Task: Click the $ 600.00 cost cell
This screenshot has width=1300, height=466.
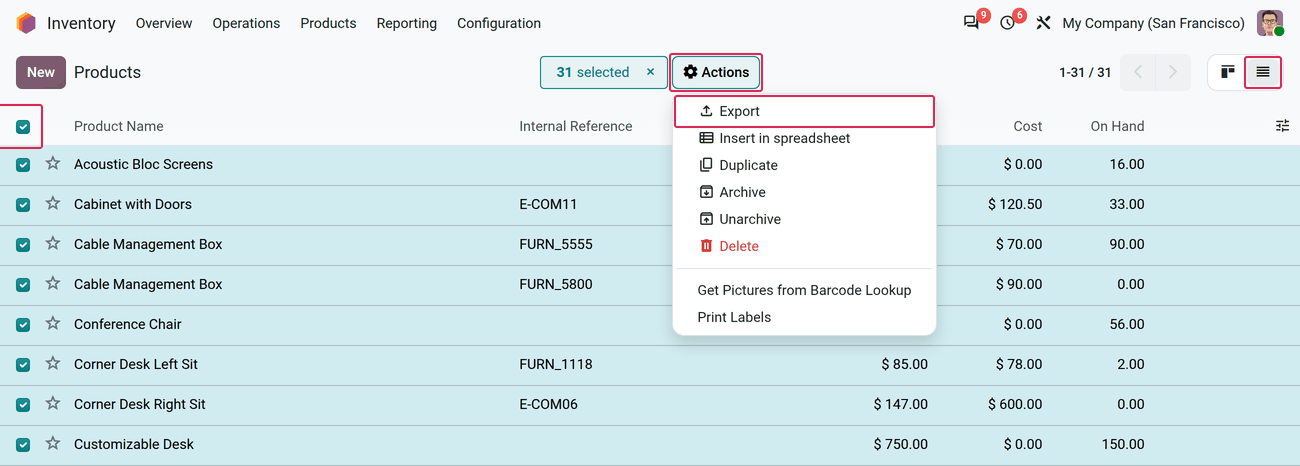Action: (x=1015, y=404)
